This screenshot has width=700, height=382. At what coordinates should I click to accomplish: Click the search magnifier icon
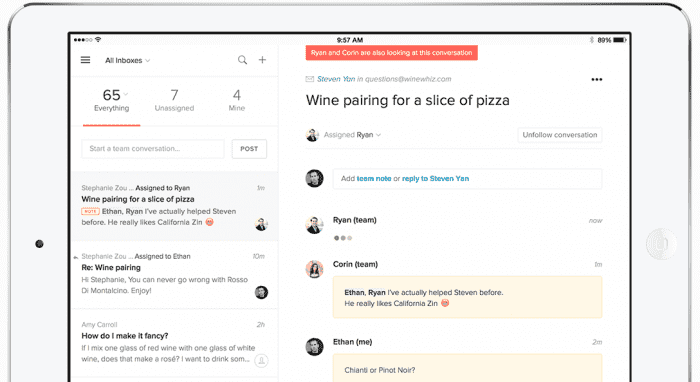(242, 60)
